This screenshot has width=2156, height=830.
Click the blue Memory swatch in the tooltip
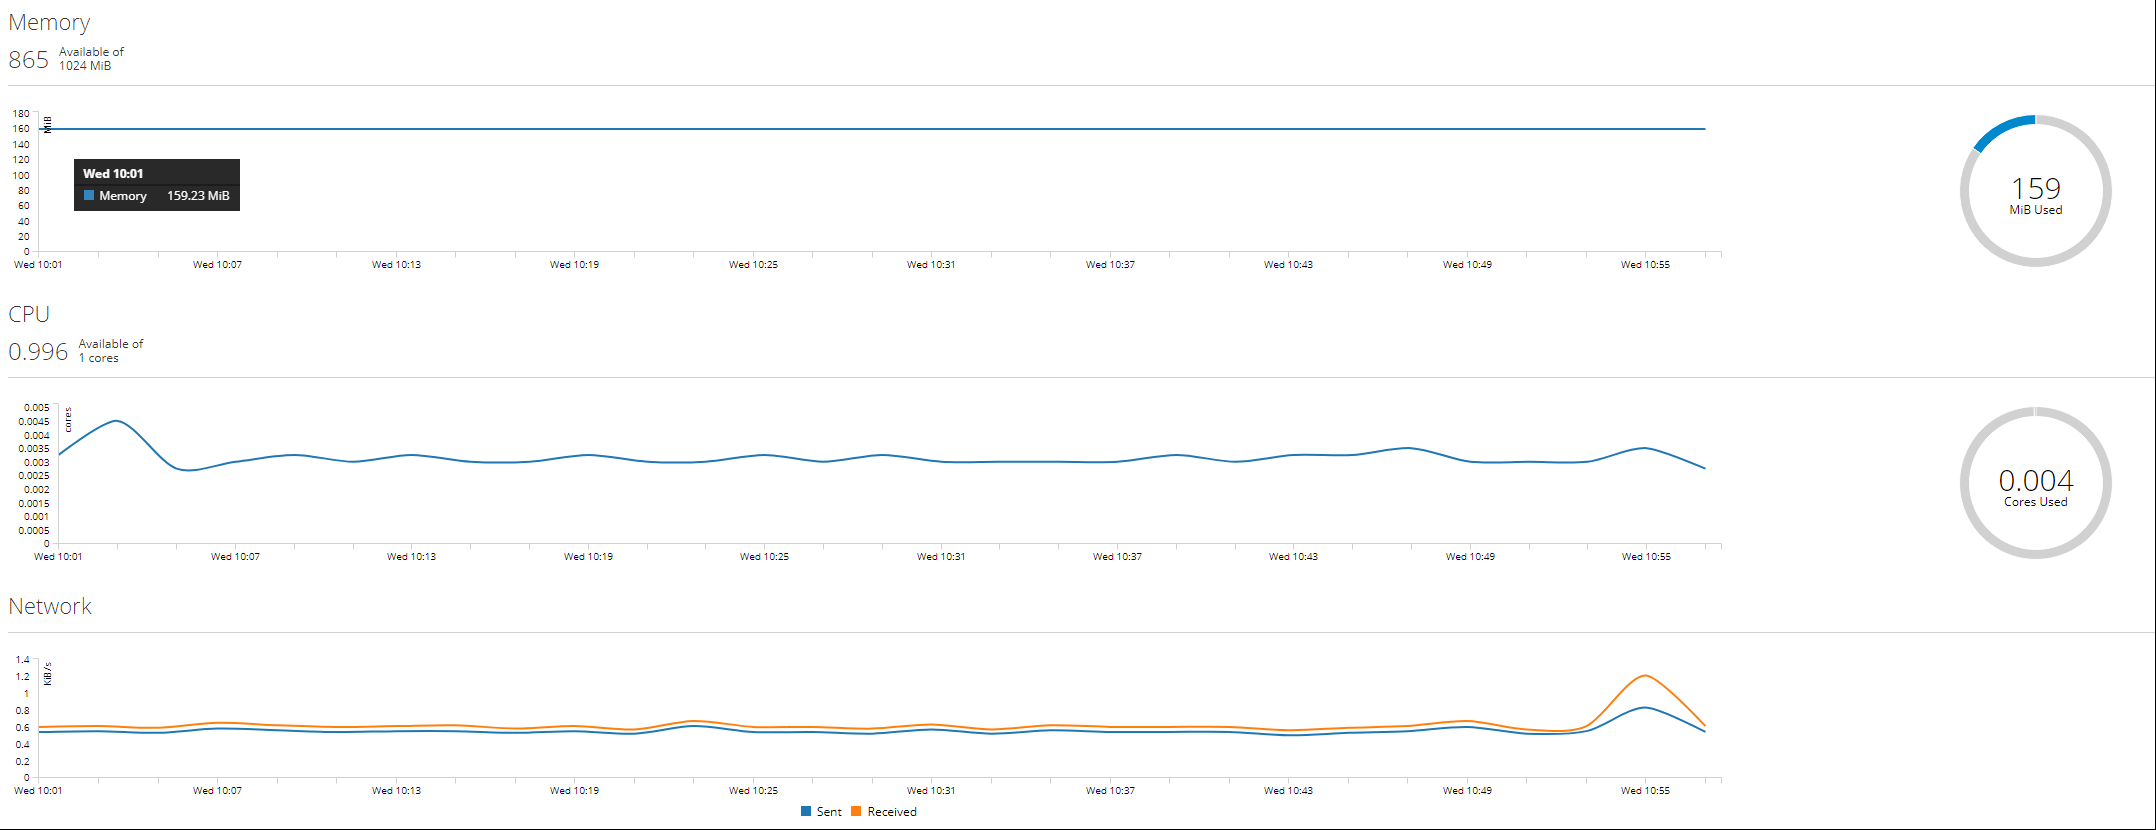(89, 196)
